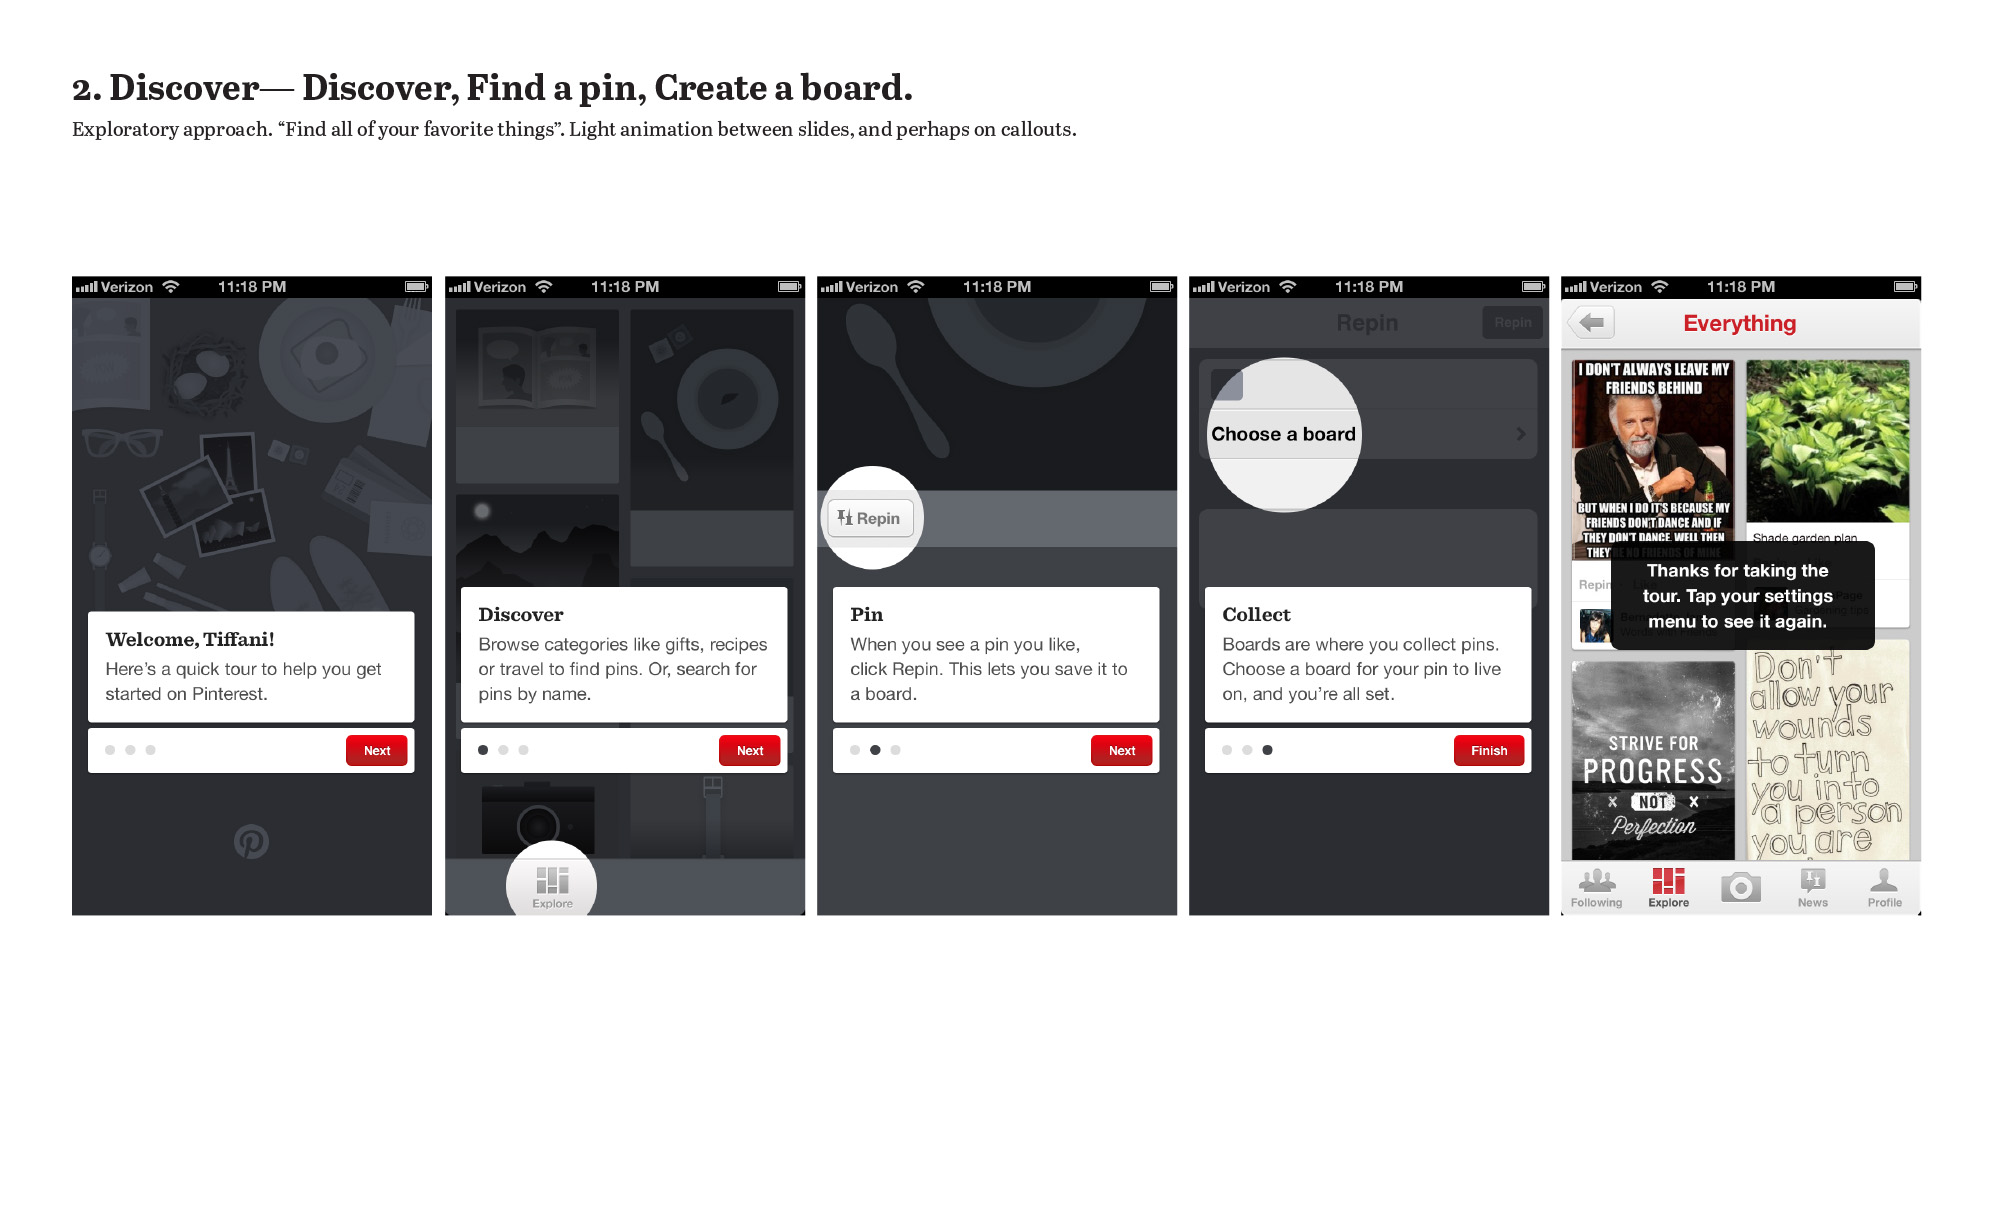Click the Repin button on the pin
This screenshot has width=2016, height=1224.
click(870, 517)
